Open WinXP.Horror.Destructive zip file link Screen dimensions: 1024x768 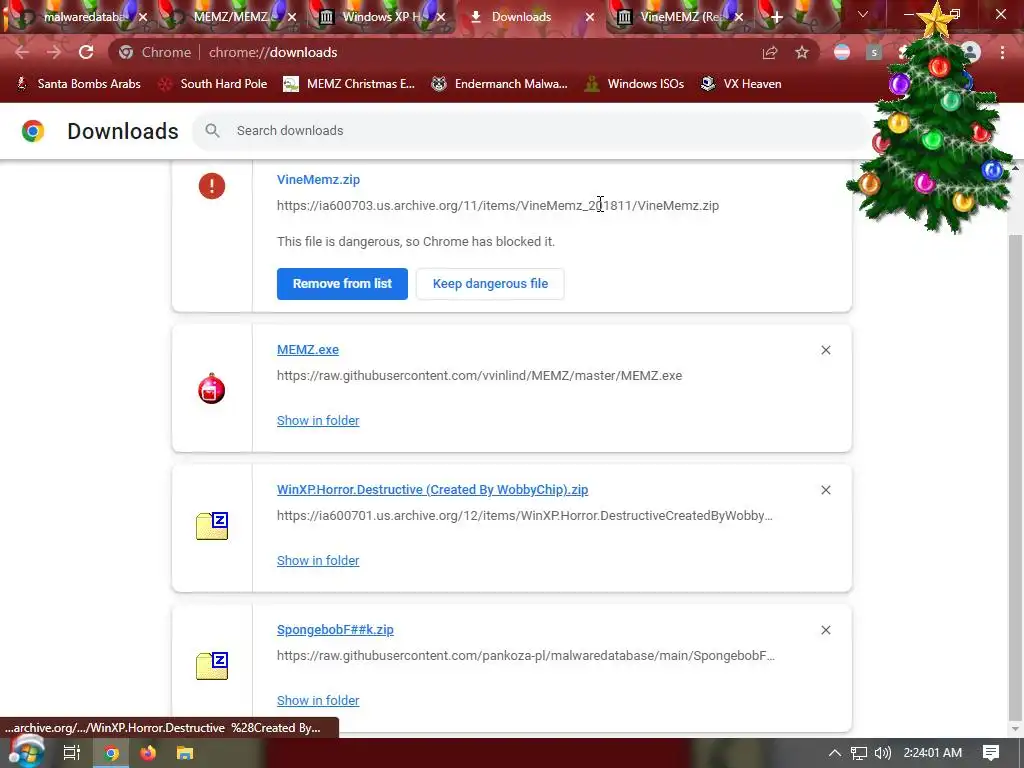coord(432,490)
